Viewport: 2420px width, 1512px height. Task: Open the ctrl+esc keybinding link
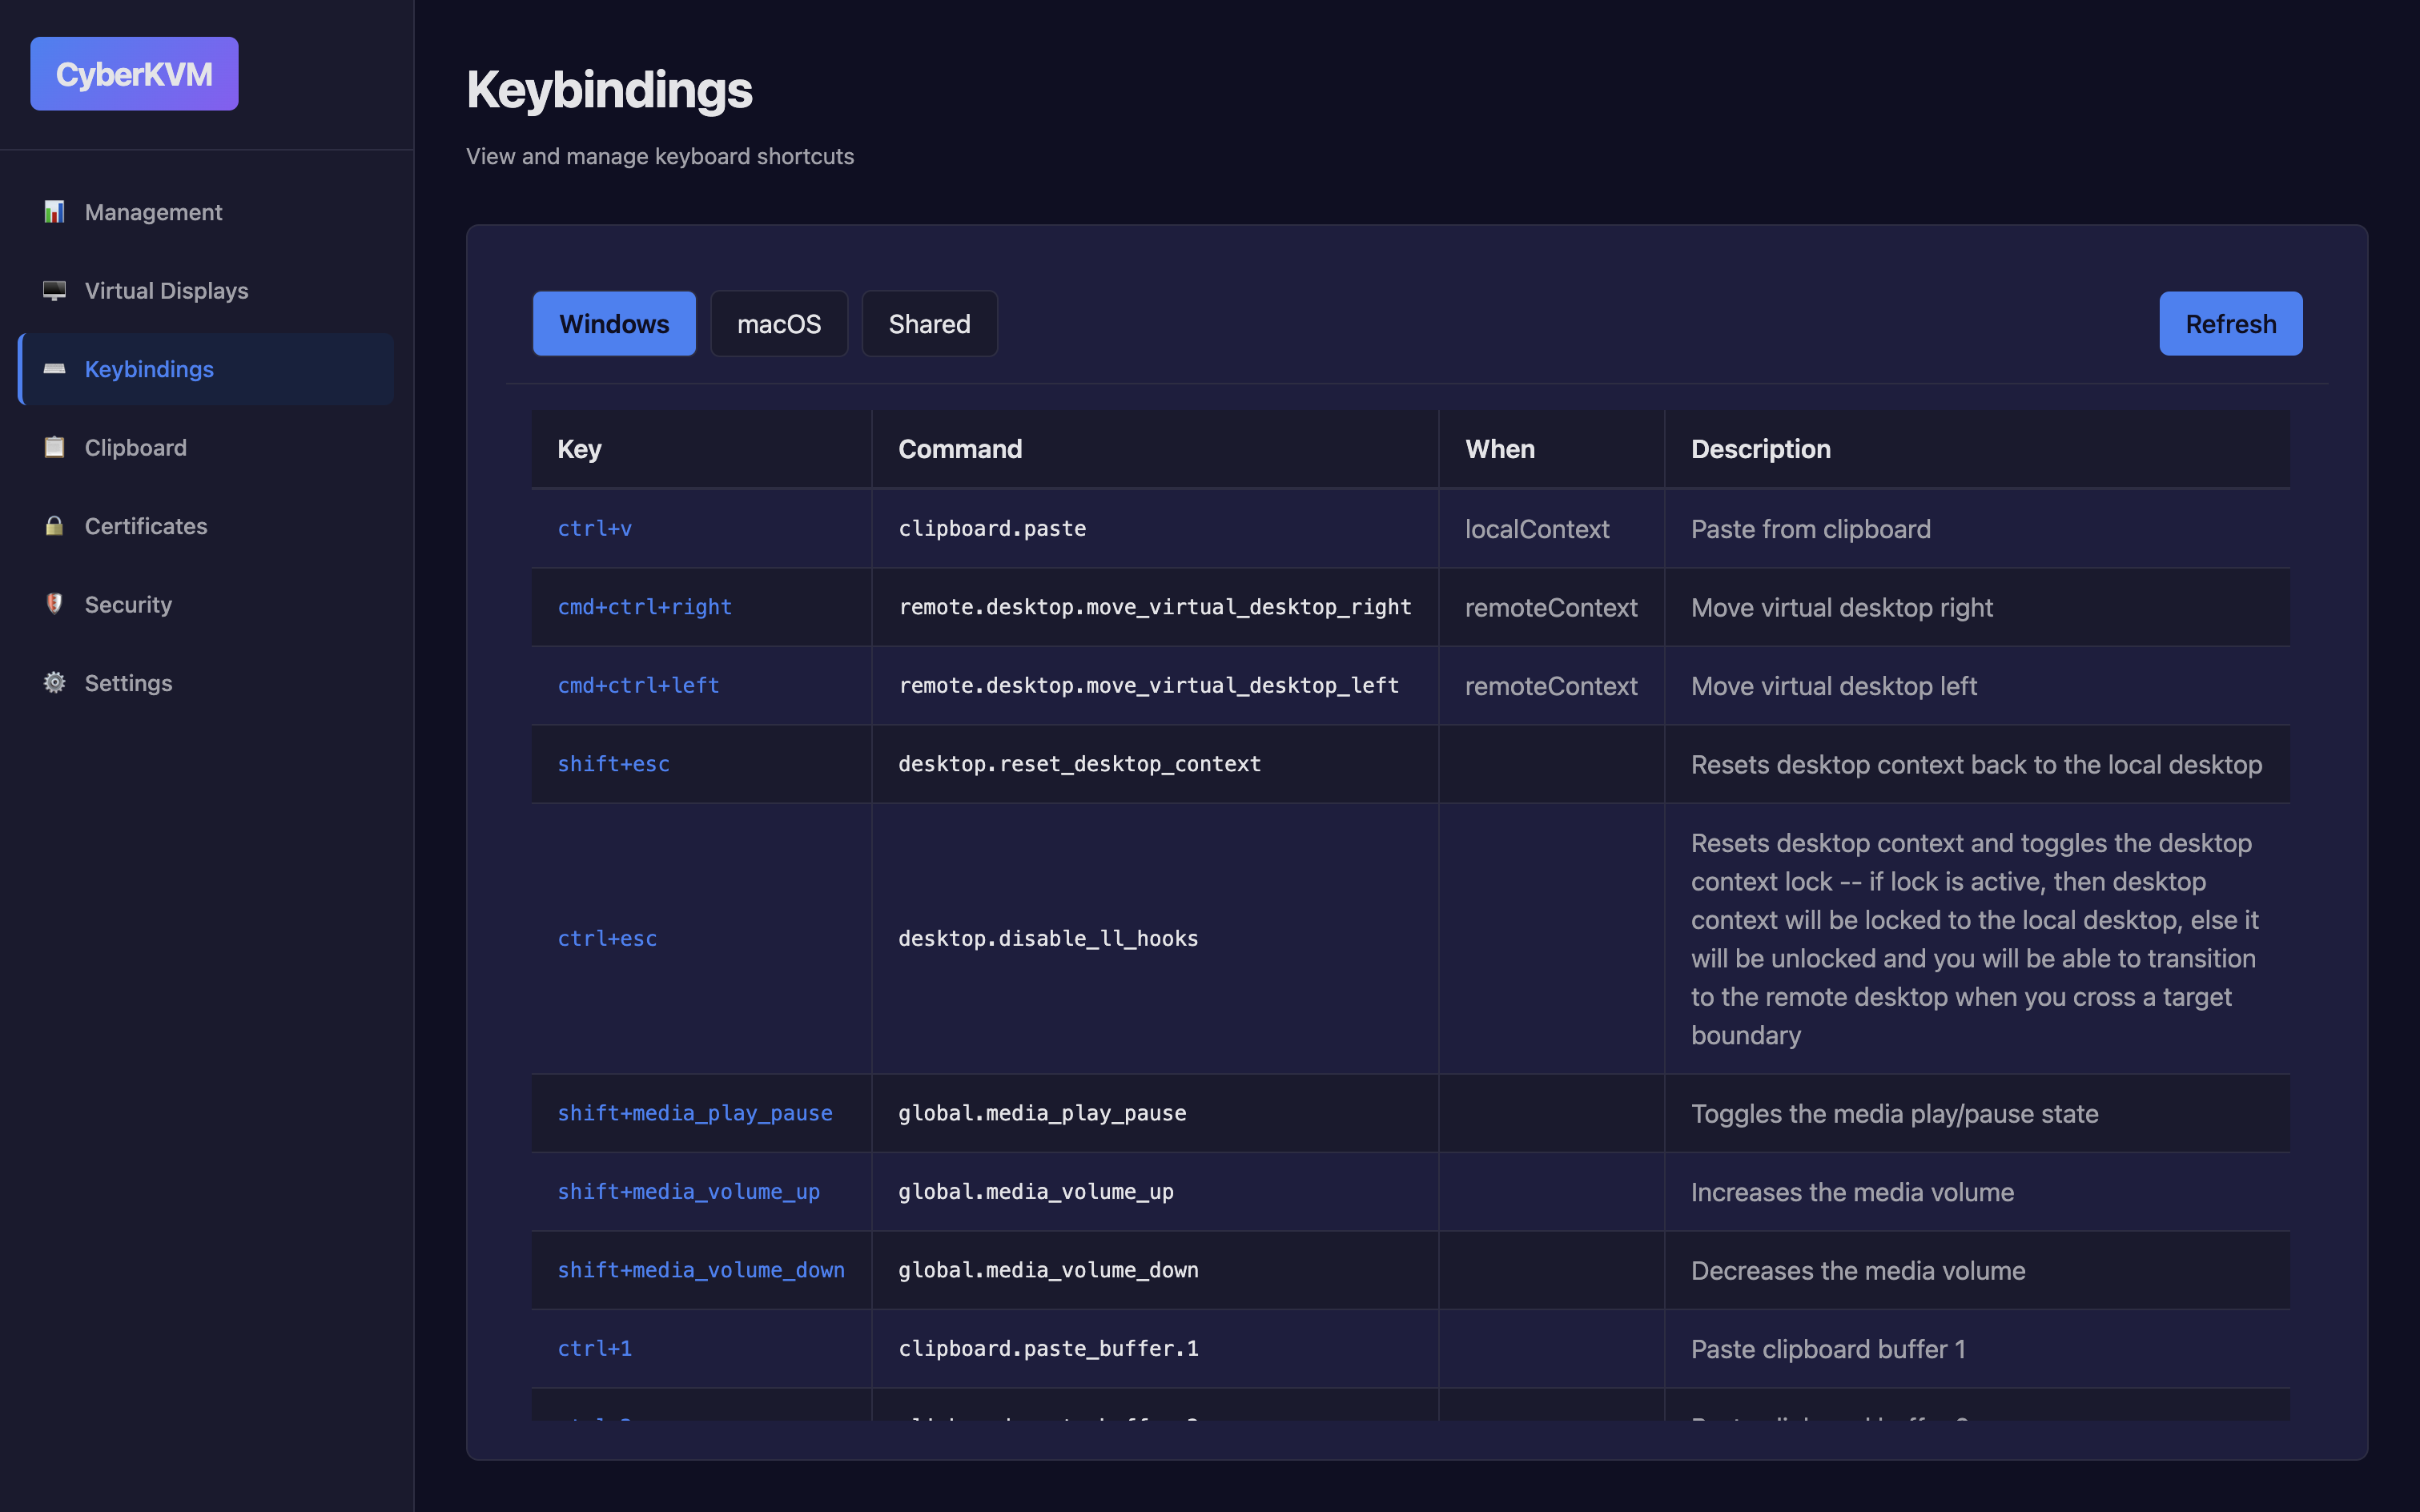coord(607,938)
